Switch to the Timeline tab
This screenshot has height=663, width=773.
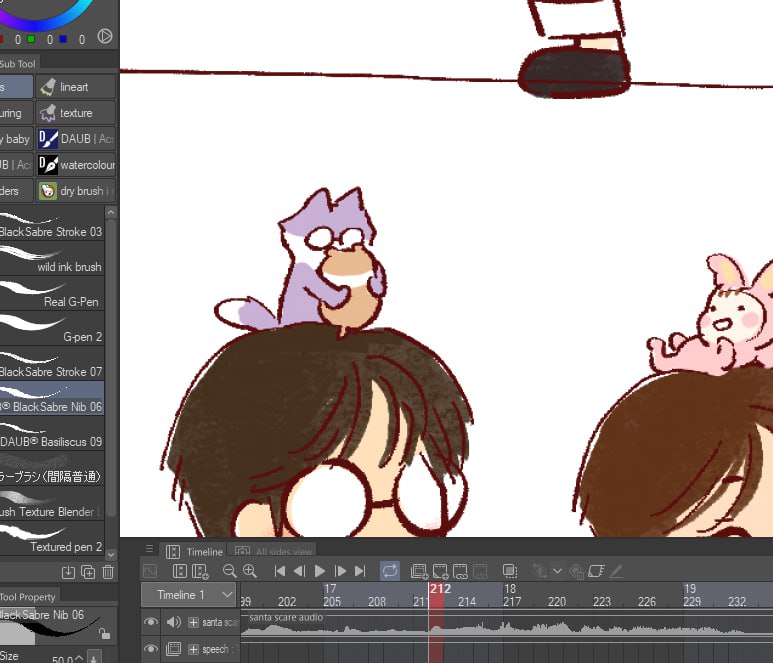coord(195,552)
